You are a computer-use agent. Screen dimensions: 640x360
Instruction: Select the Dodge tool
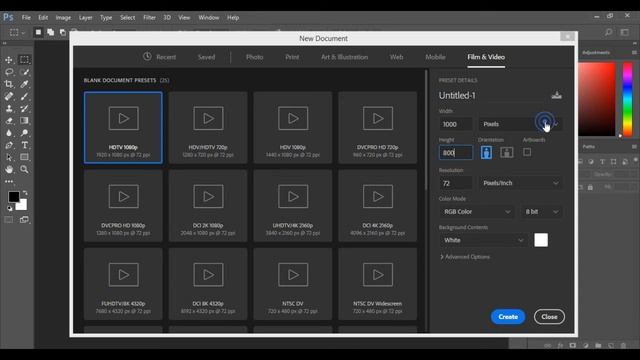pos(24,133)
